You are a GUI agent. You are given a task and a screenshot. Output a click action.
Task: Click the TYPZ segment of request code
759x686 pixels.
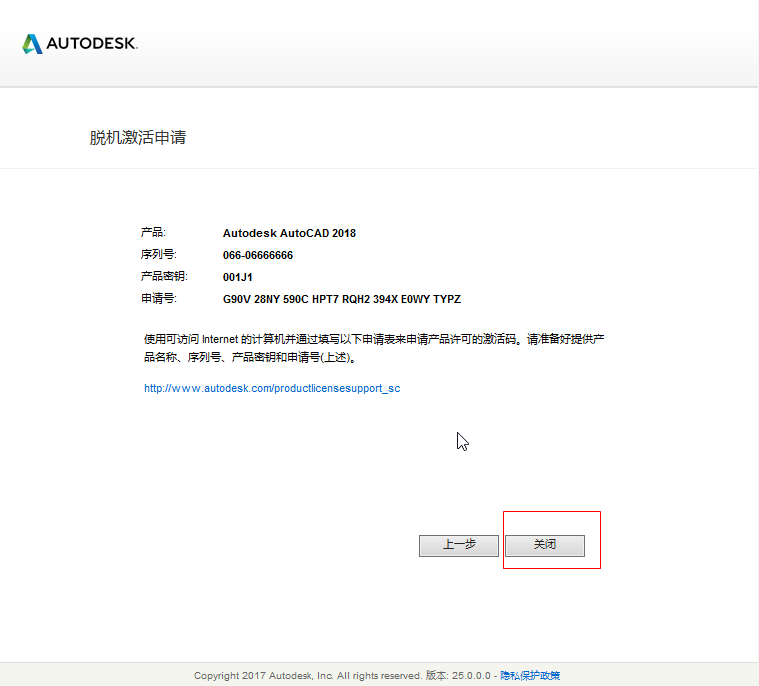pos(446,299)
